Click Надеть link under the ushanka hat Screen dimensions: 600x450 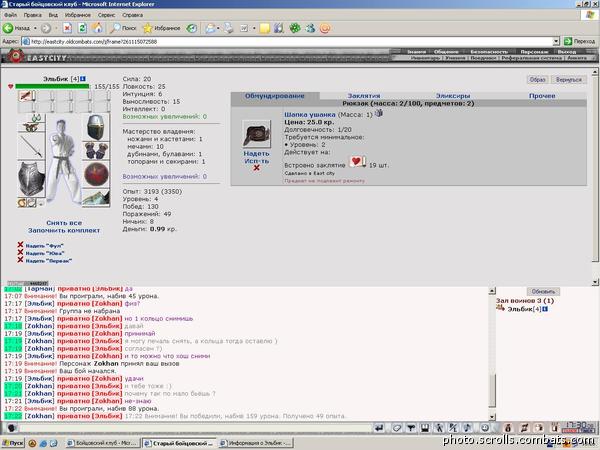pyautogui.click(x=256, y=153)
